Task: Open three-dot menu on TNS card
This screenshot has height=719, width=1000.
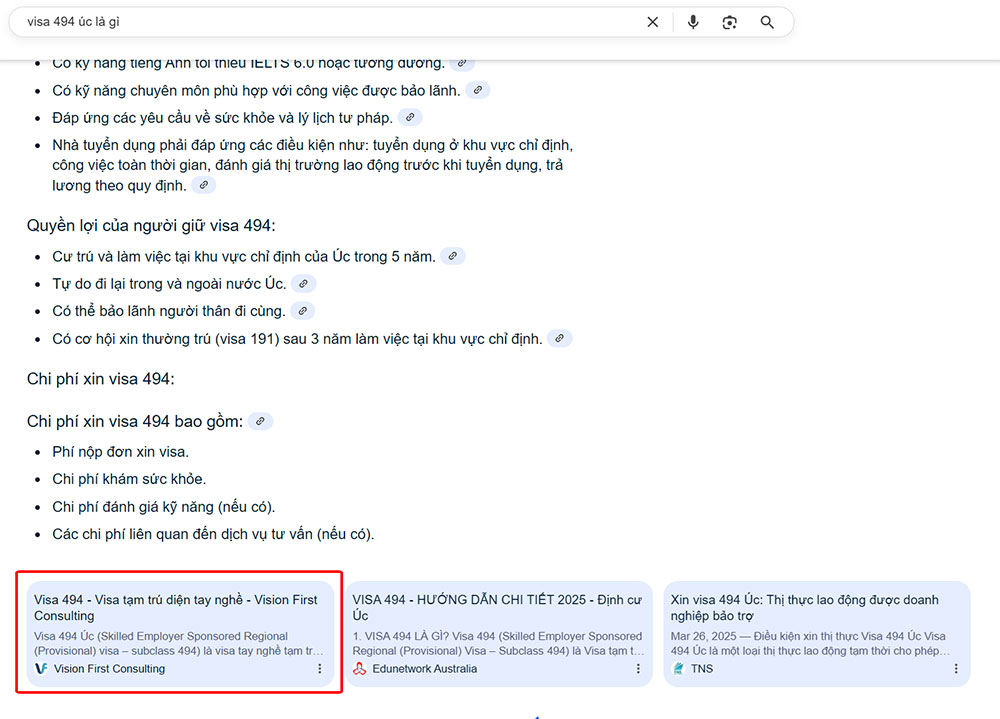Action: [956, 669]
